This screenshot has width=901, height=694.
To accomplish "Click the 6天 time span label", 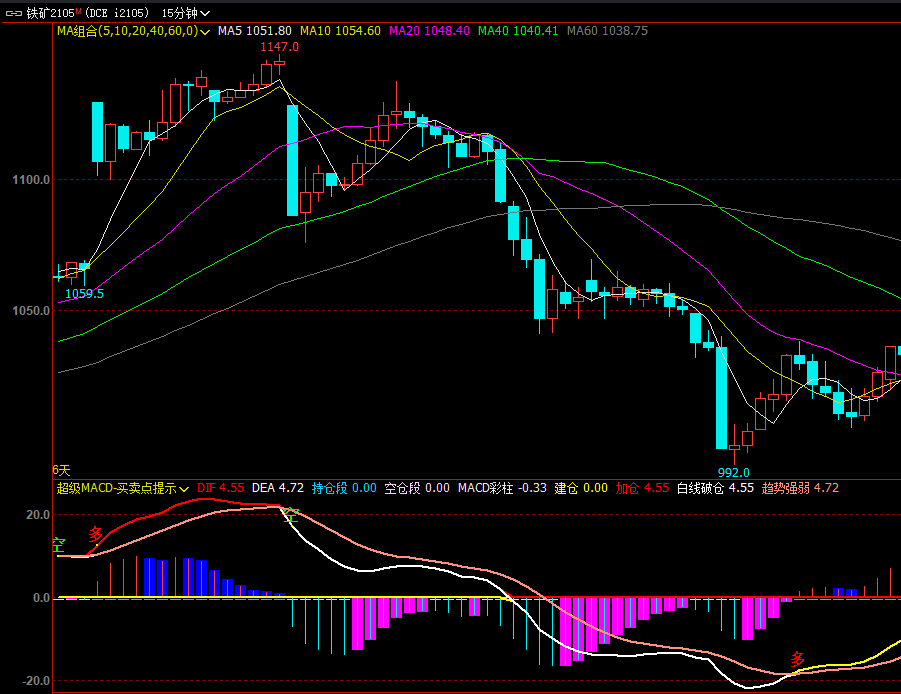I will click(x=61, y=471).
